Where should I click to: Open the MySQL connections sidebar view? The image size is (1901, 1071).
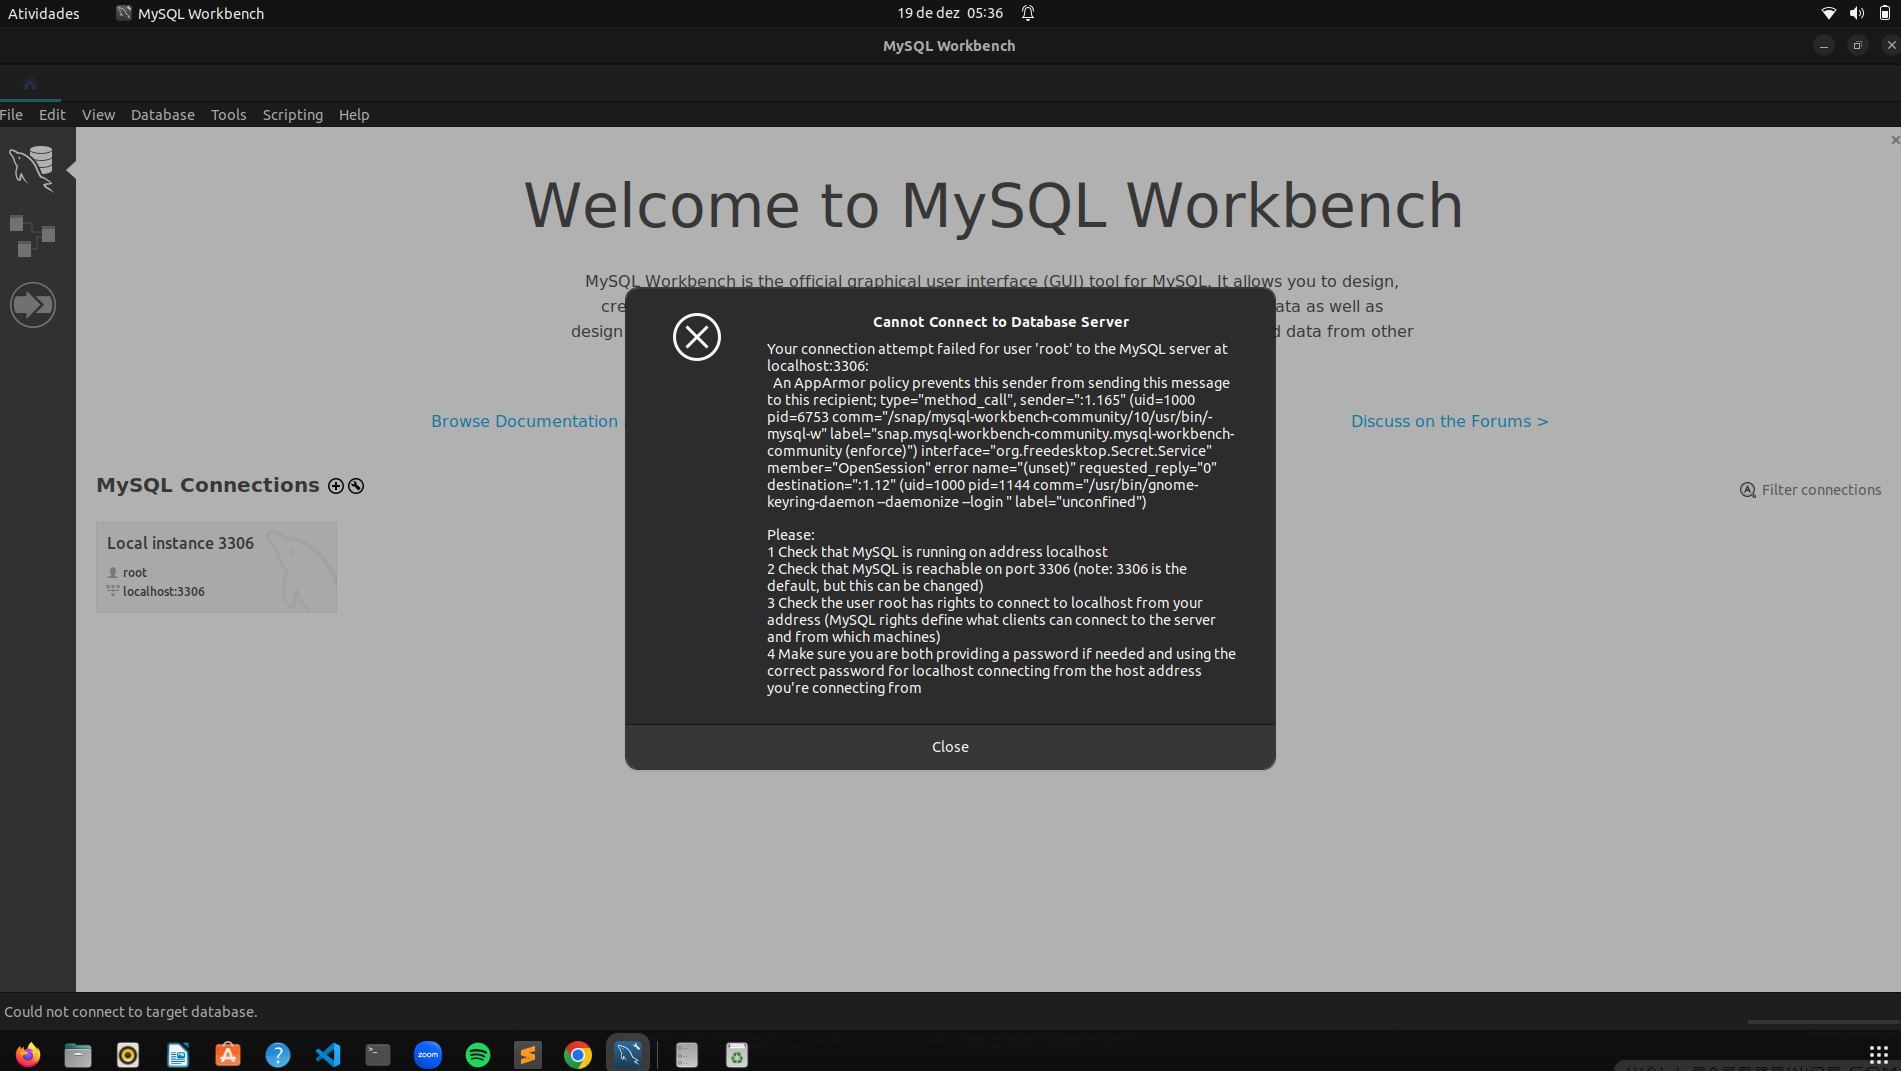[32, 168]
